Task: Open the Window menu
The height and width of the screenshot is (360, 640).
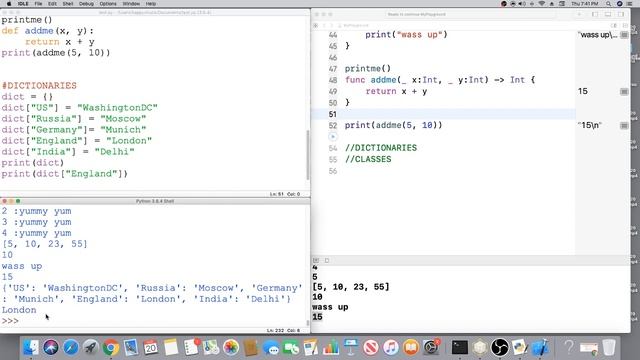Action: 131,4
